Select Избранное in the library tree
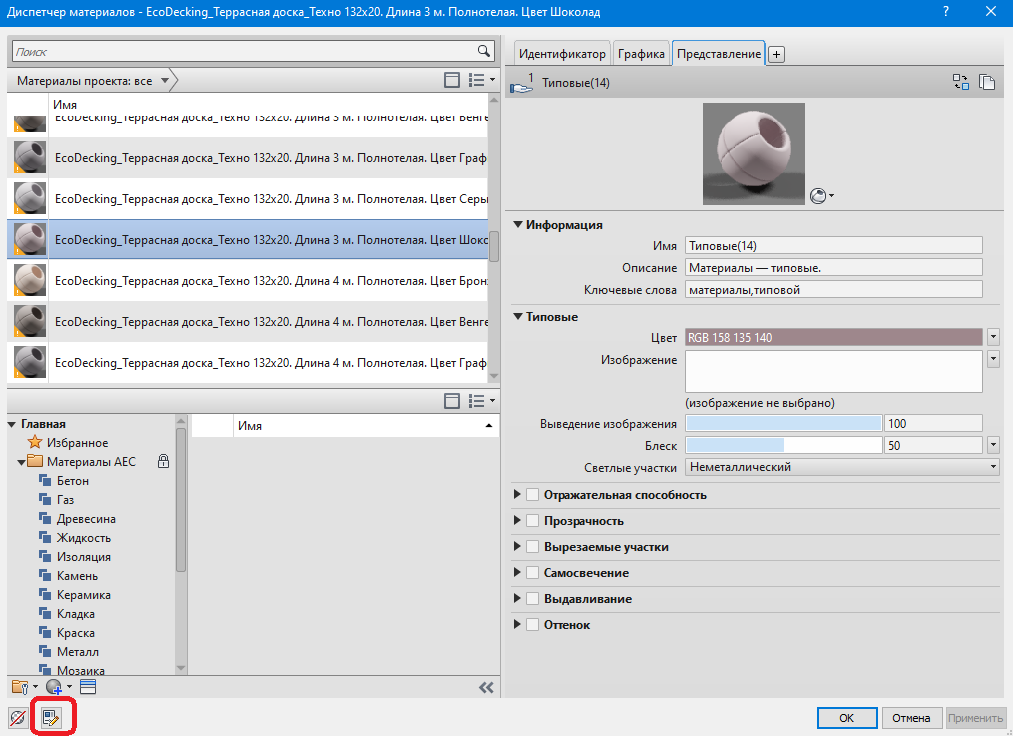Screen dimensions: 1013x736 78,443
